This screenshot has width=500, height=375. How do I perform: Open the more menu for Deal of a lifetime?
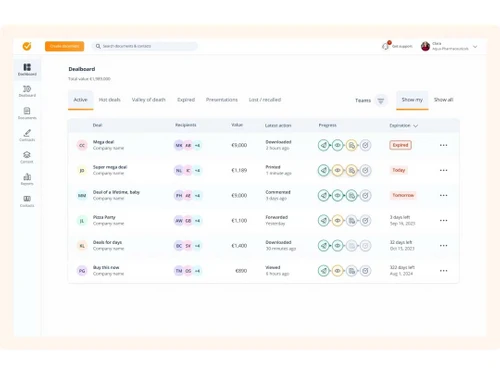tap(443, 195)
